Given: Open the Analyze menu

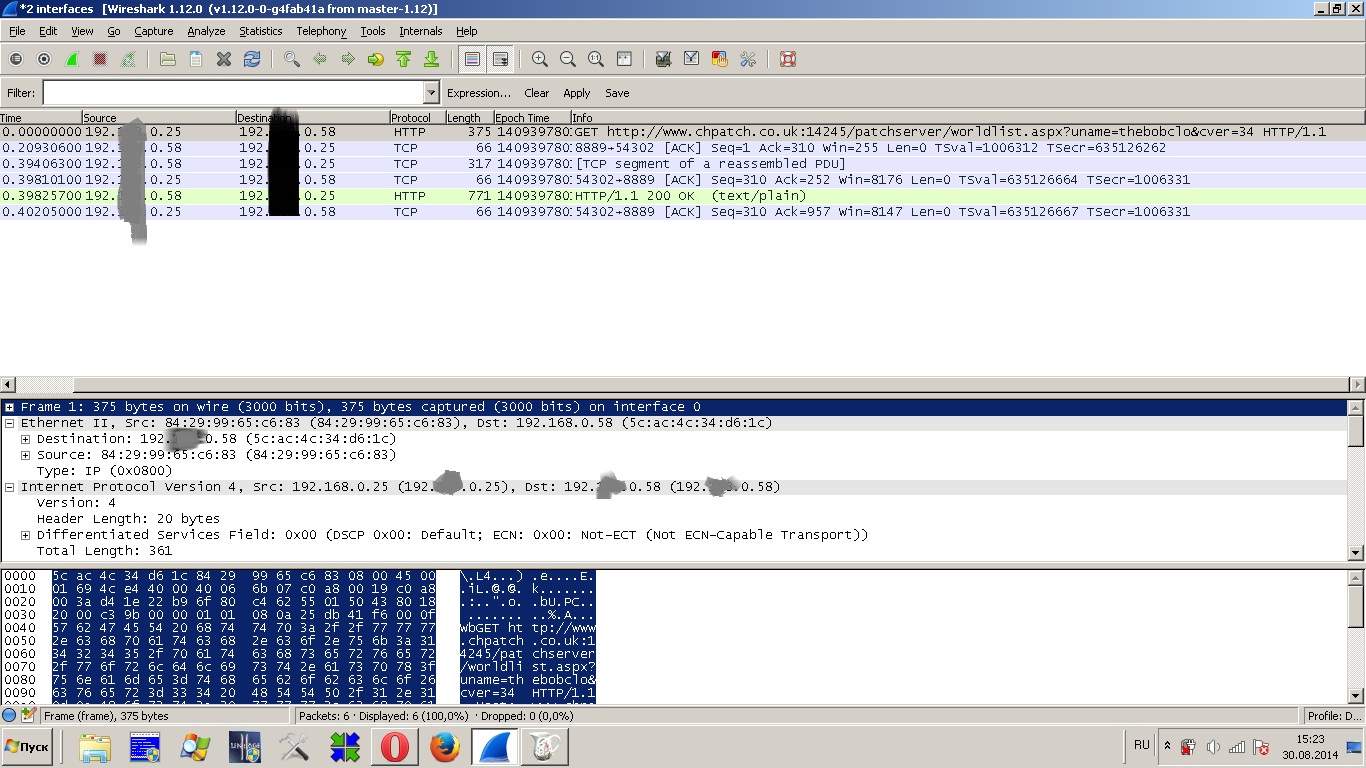Looking at the screenshot, I should pos(206,31).
